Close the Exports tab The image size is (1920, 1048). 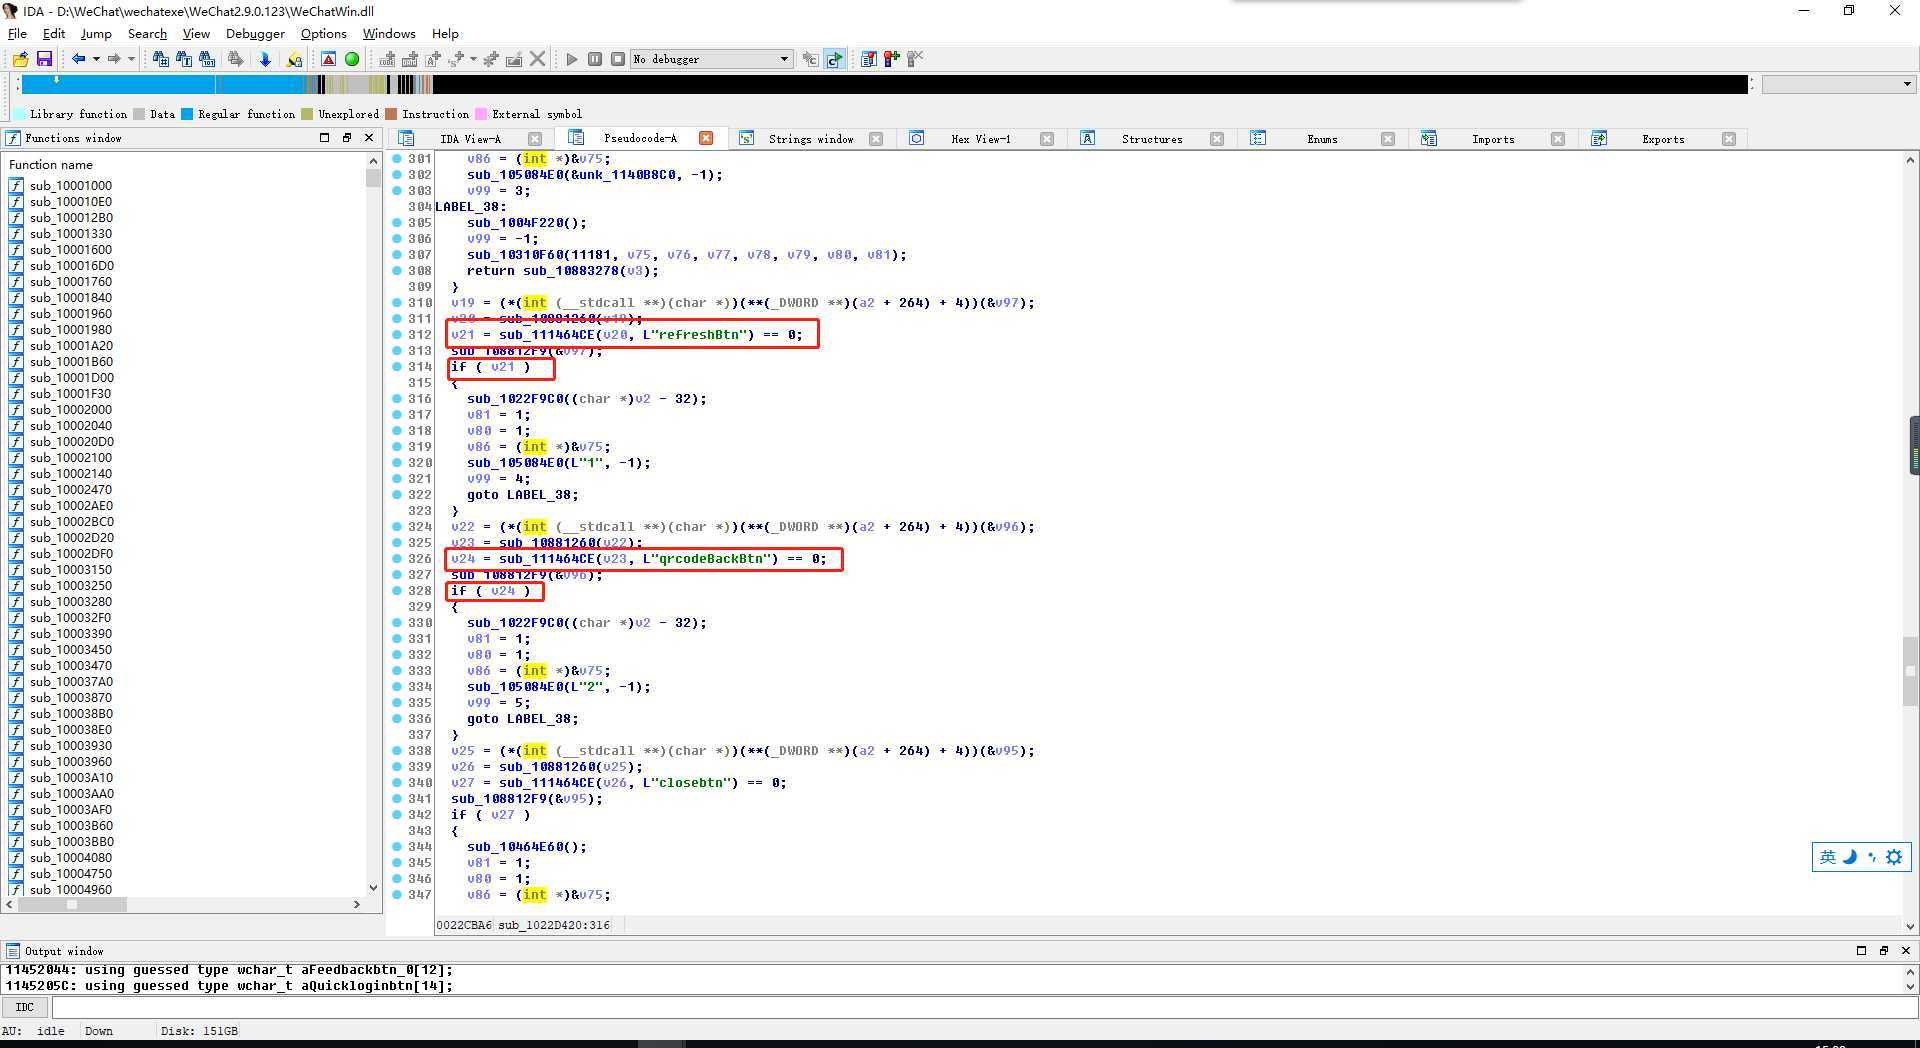pyautogui.click(x=1729, y=139)
